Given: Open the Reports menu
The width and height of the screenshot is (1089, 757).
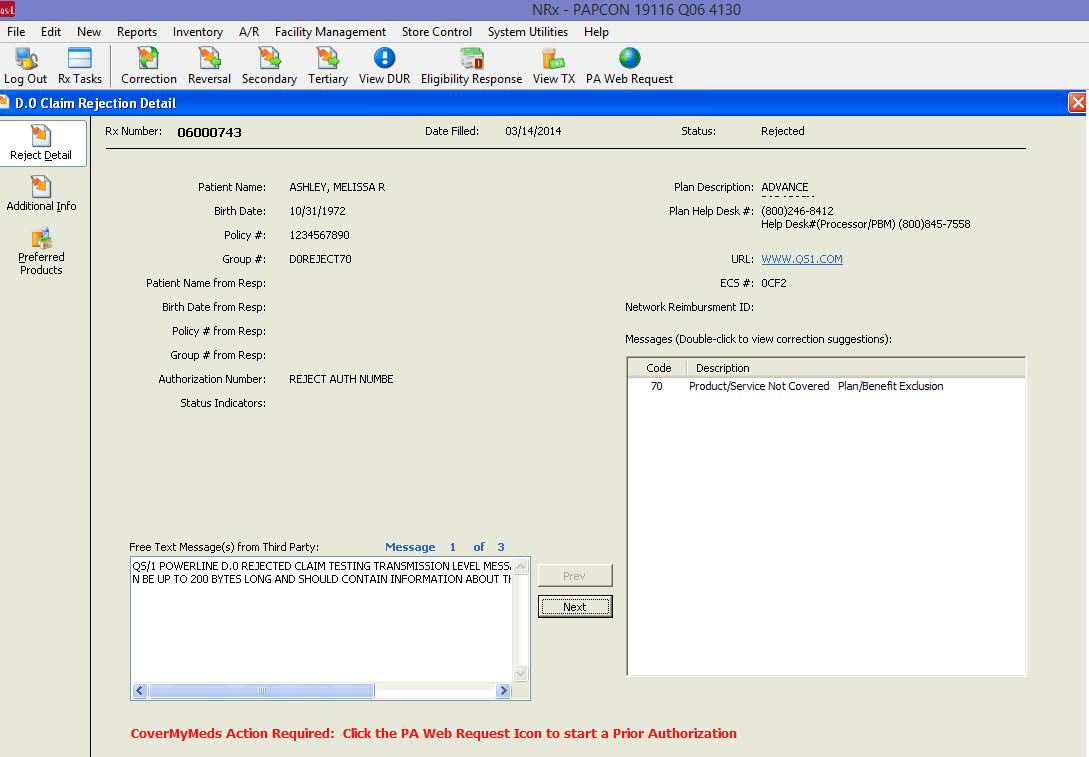Looking at the screenshot, I should coord(137,32).
